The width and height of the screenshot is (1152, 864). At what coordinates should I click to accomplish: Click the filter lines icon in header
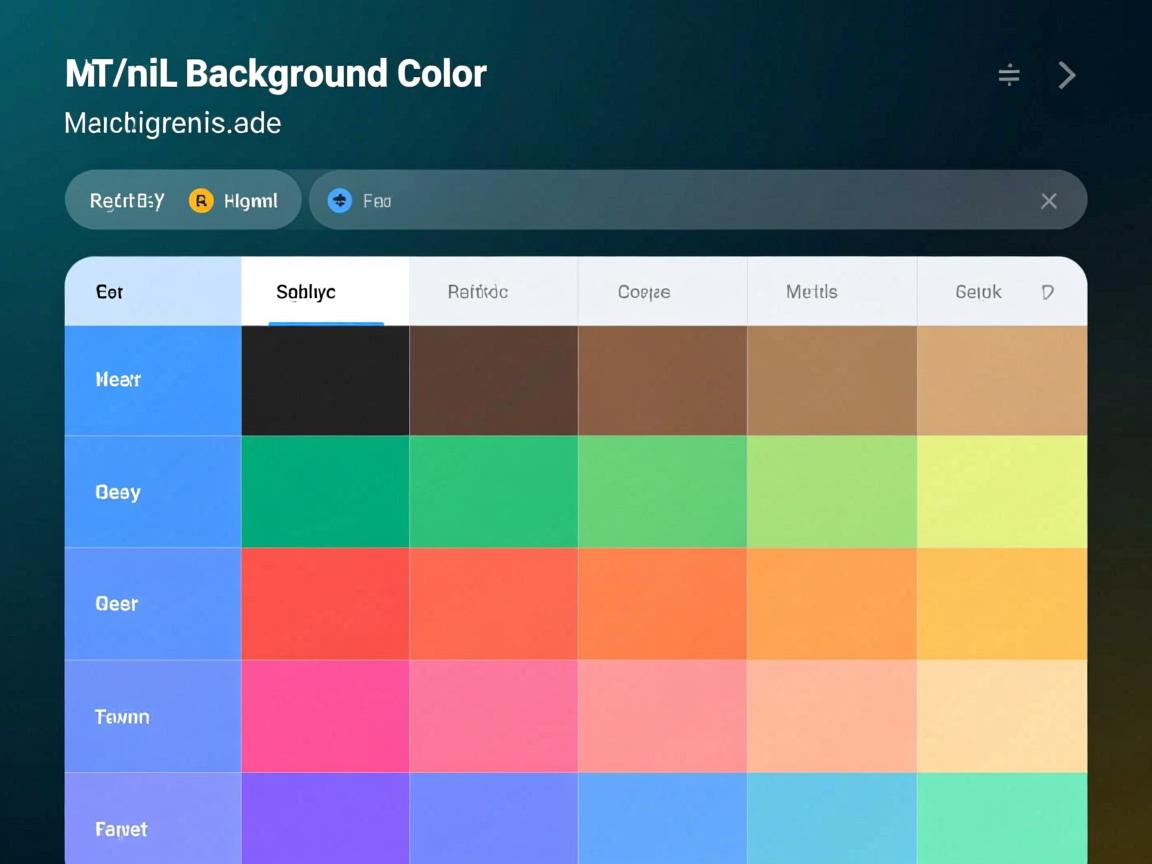coord(1009,75)
